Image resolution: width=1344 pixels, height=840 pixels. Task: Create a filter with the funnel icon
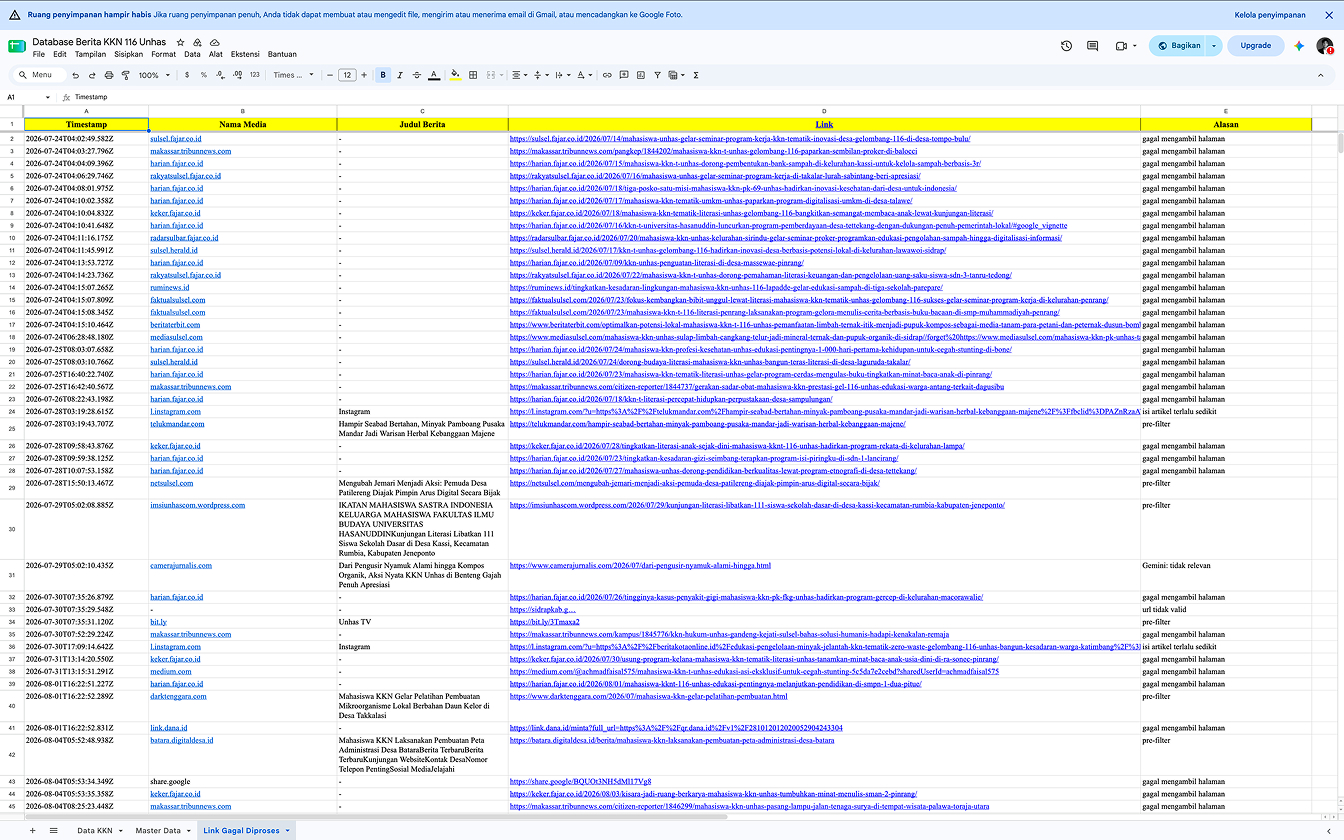[x=657, y=75]
